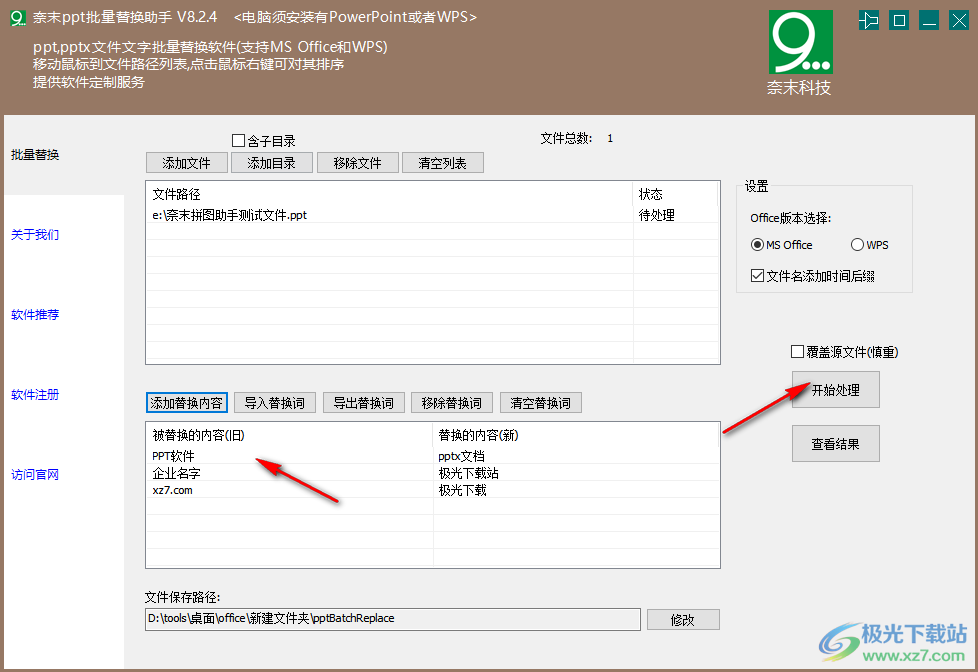
Task: Click the 清空替换词 button
Action: click(x=541, y=402)
